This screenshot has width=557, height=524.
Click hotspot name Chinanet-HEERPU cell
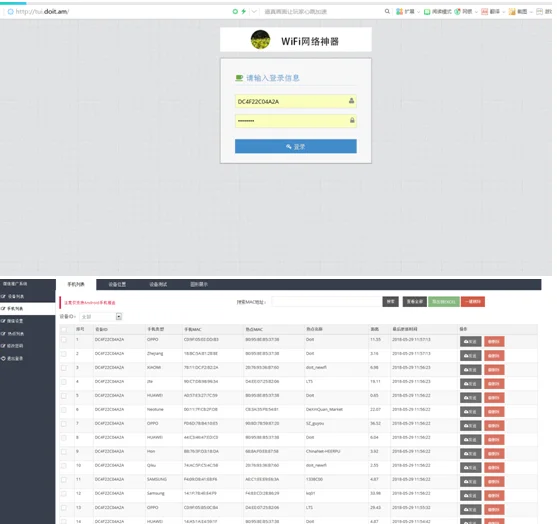coord(323,451)
